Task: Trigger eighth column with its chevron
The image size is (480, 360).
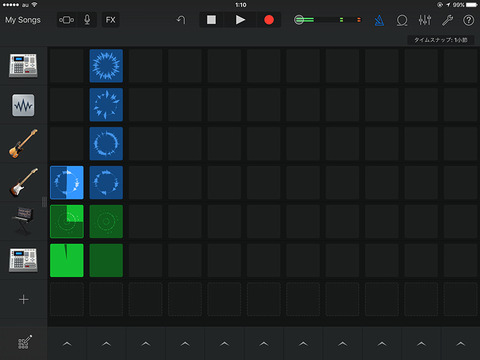Action: (342, 344)
